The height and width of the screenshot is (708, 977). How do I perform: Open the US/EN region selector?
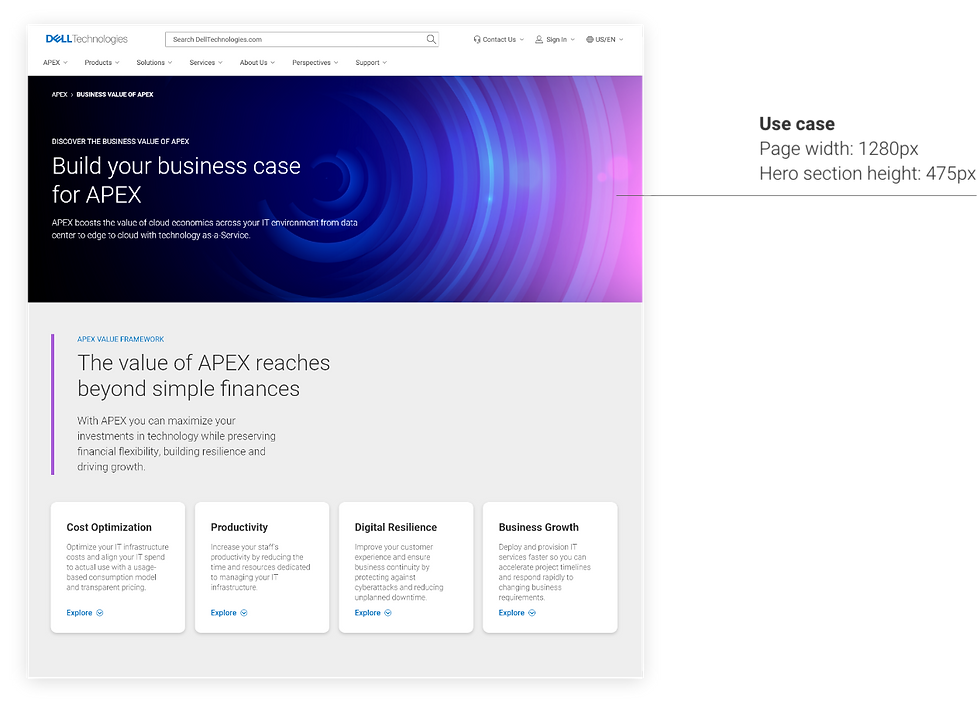[604, 39]
